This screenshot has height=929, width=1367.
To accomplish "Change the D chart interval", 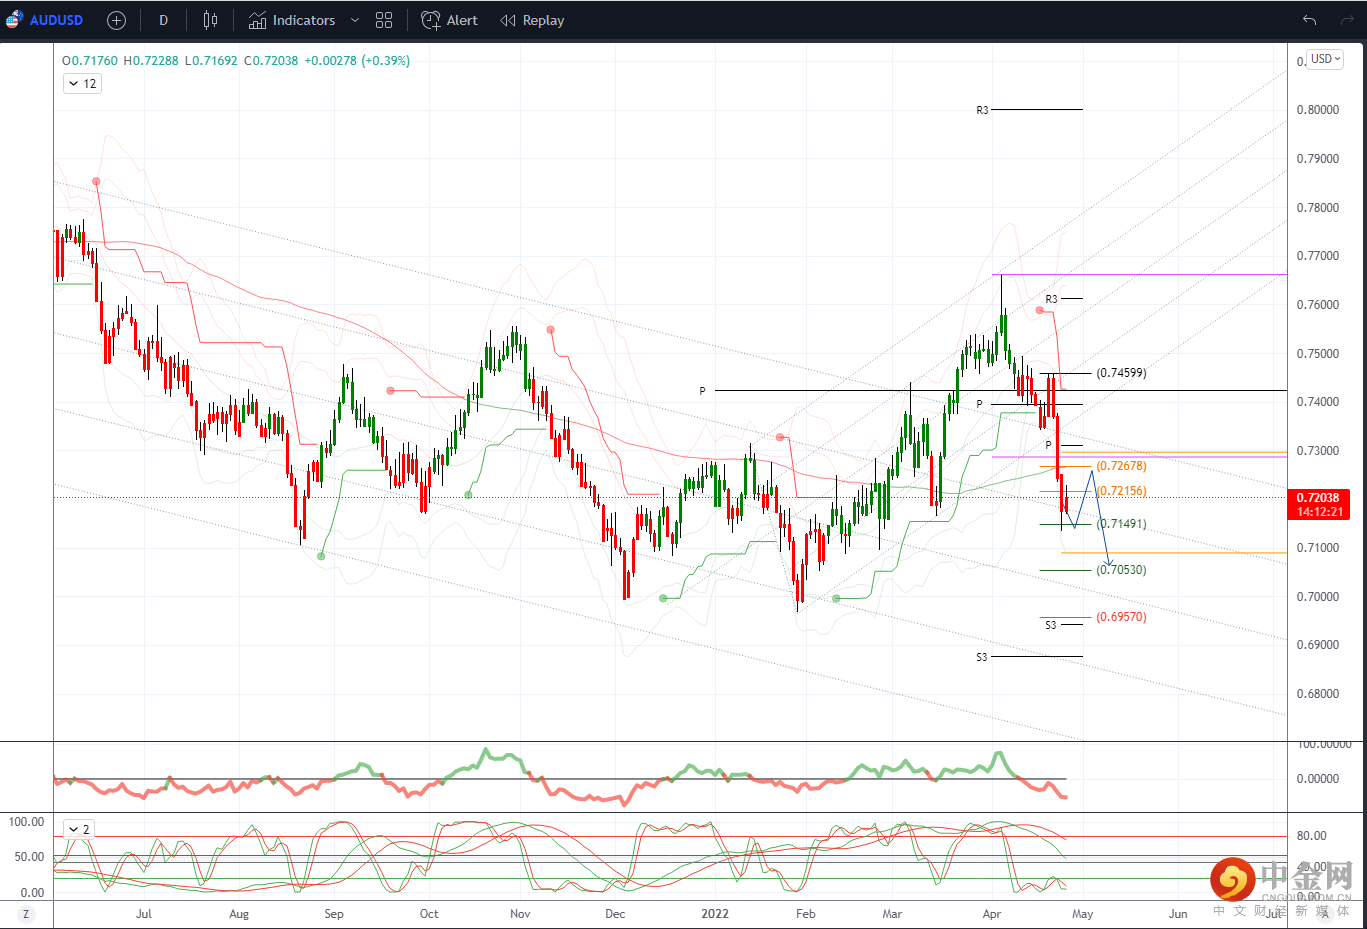I will pyautogui.click(x=163, y=20).
